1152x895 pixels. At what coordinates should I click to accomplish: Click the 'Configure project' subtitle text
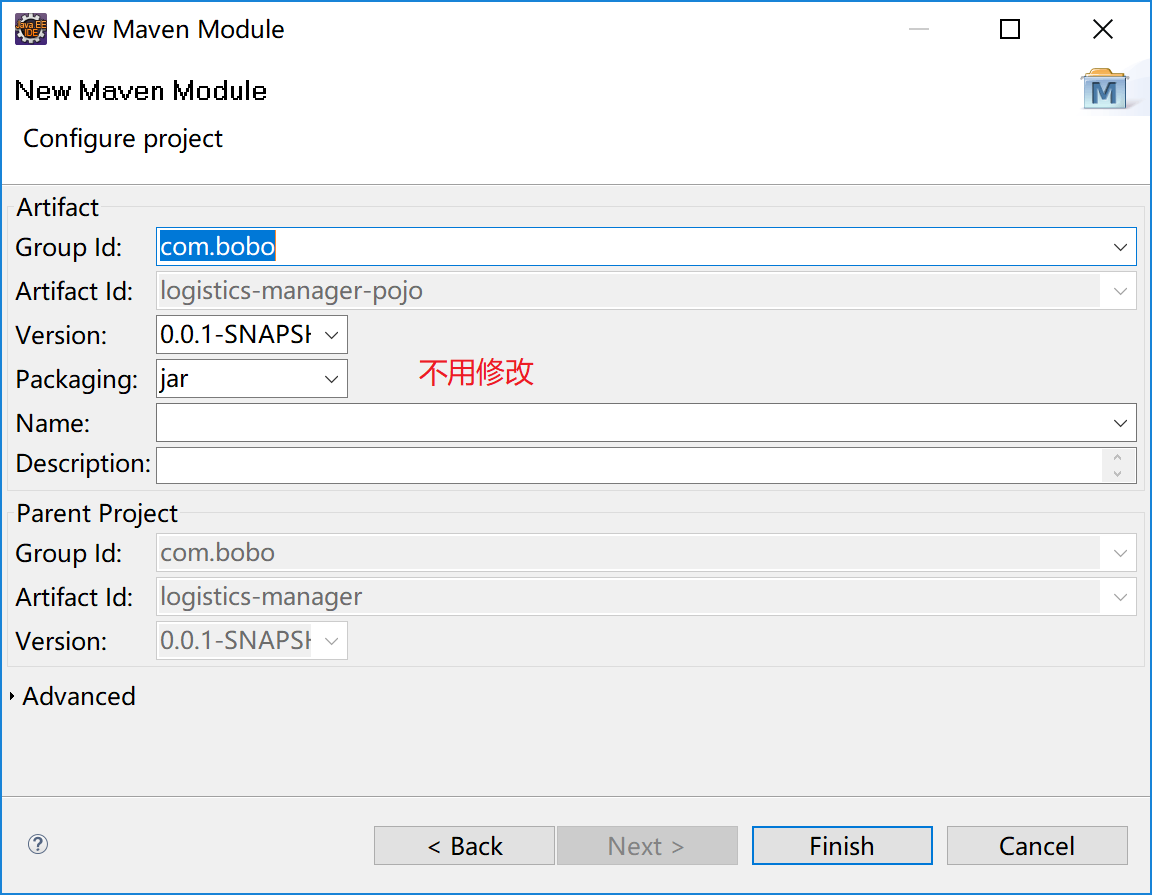pyautogui.click(x=123, y=139)
